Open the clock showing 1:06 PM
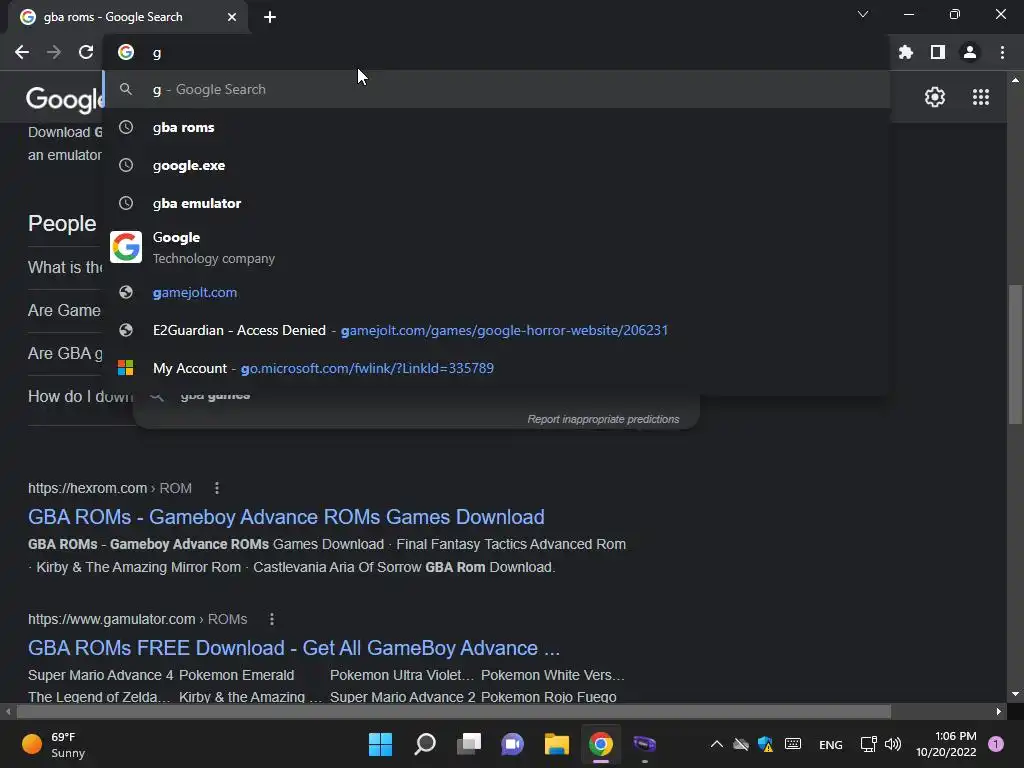The width and height of the screenshot is (1024, 768). [946, 744]
